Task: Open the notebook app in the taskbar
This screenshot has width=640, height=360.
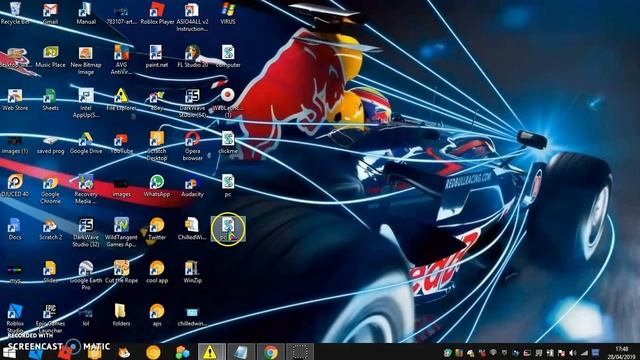Action: pos(240,352)
